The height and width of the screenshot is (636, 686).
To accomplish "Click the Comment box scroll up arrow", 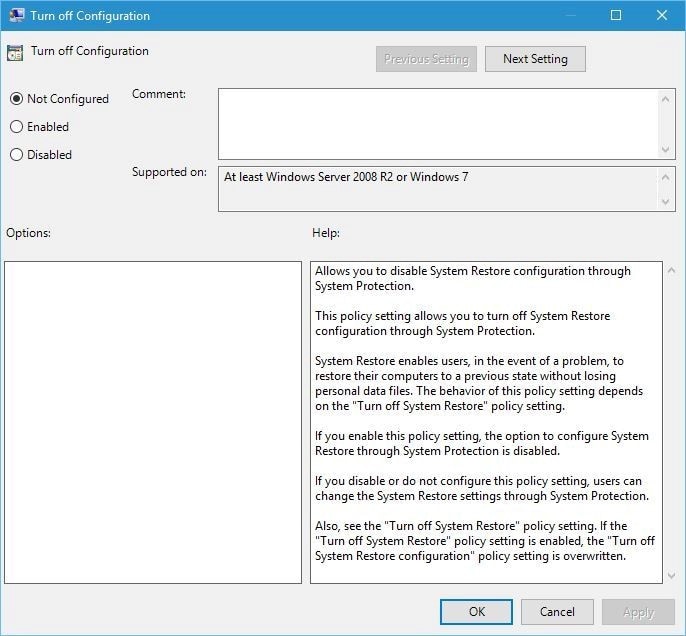I will (665, 99).
